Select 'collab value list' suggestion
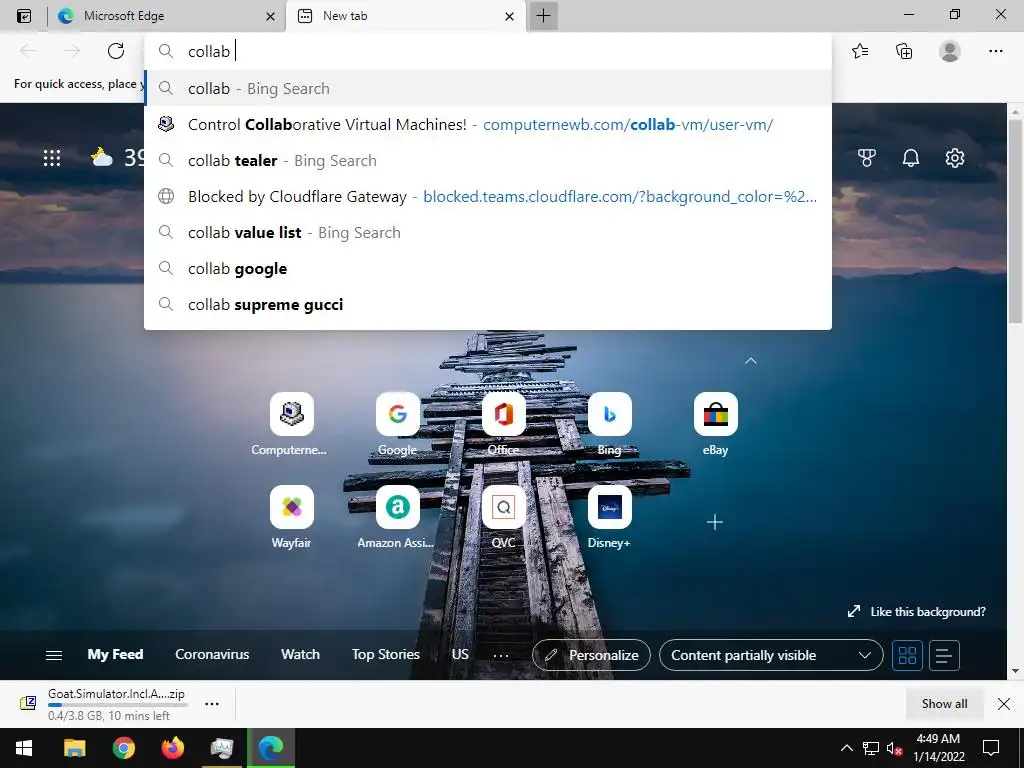This screenshot has height=768, width=1024. click(488, 232)
